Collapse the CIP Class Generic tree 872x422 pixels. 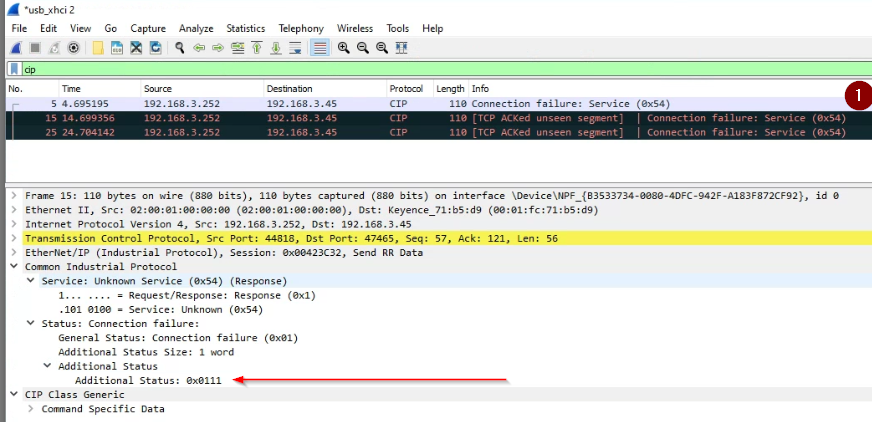tap(14, 395)
